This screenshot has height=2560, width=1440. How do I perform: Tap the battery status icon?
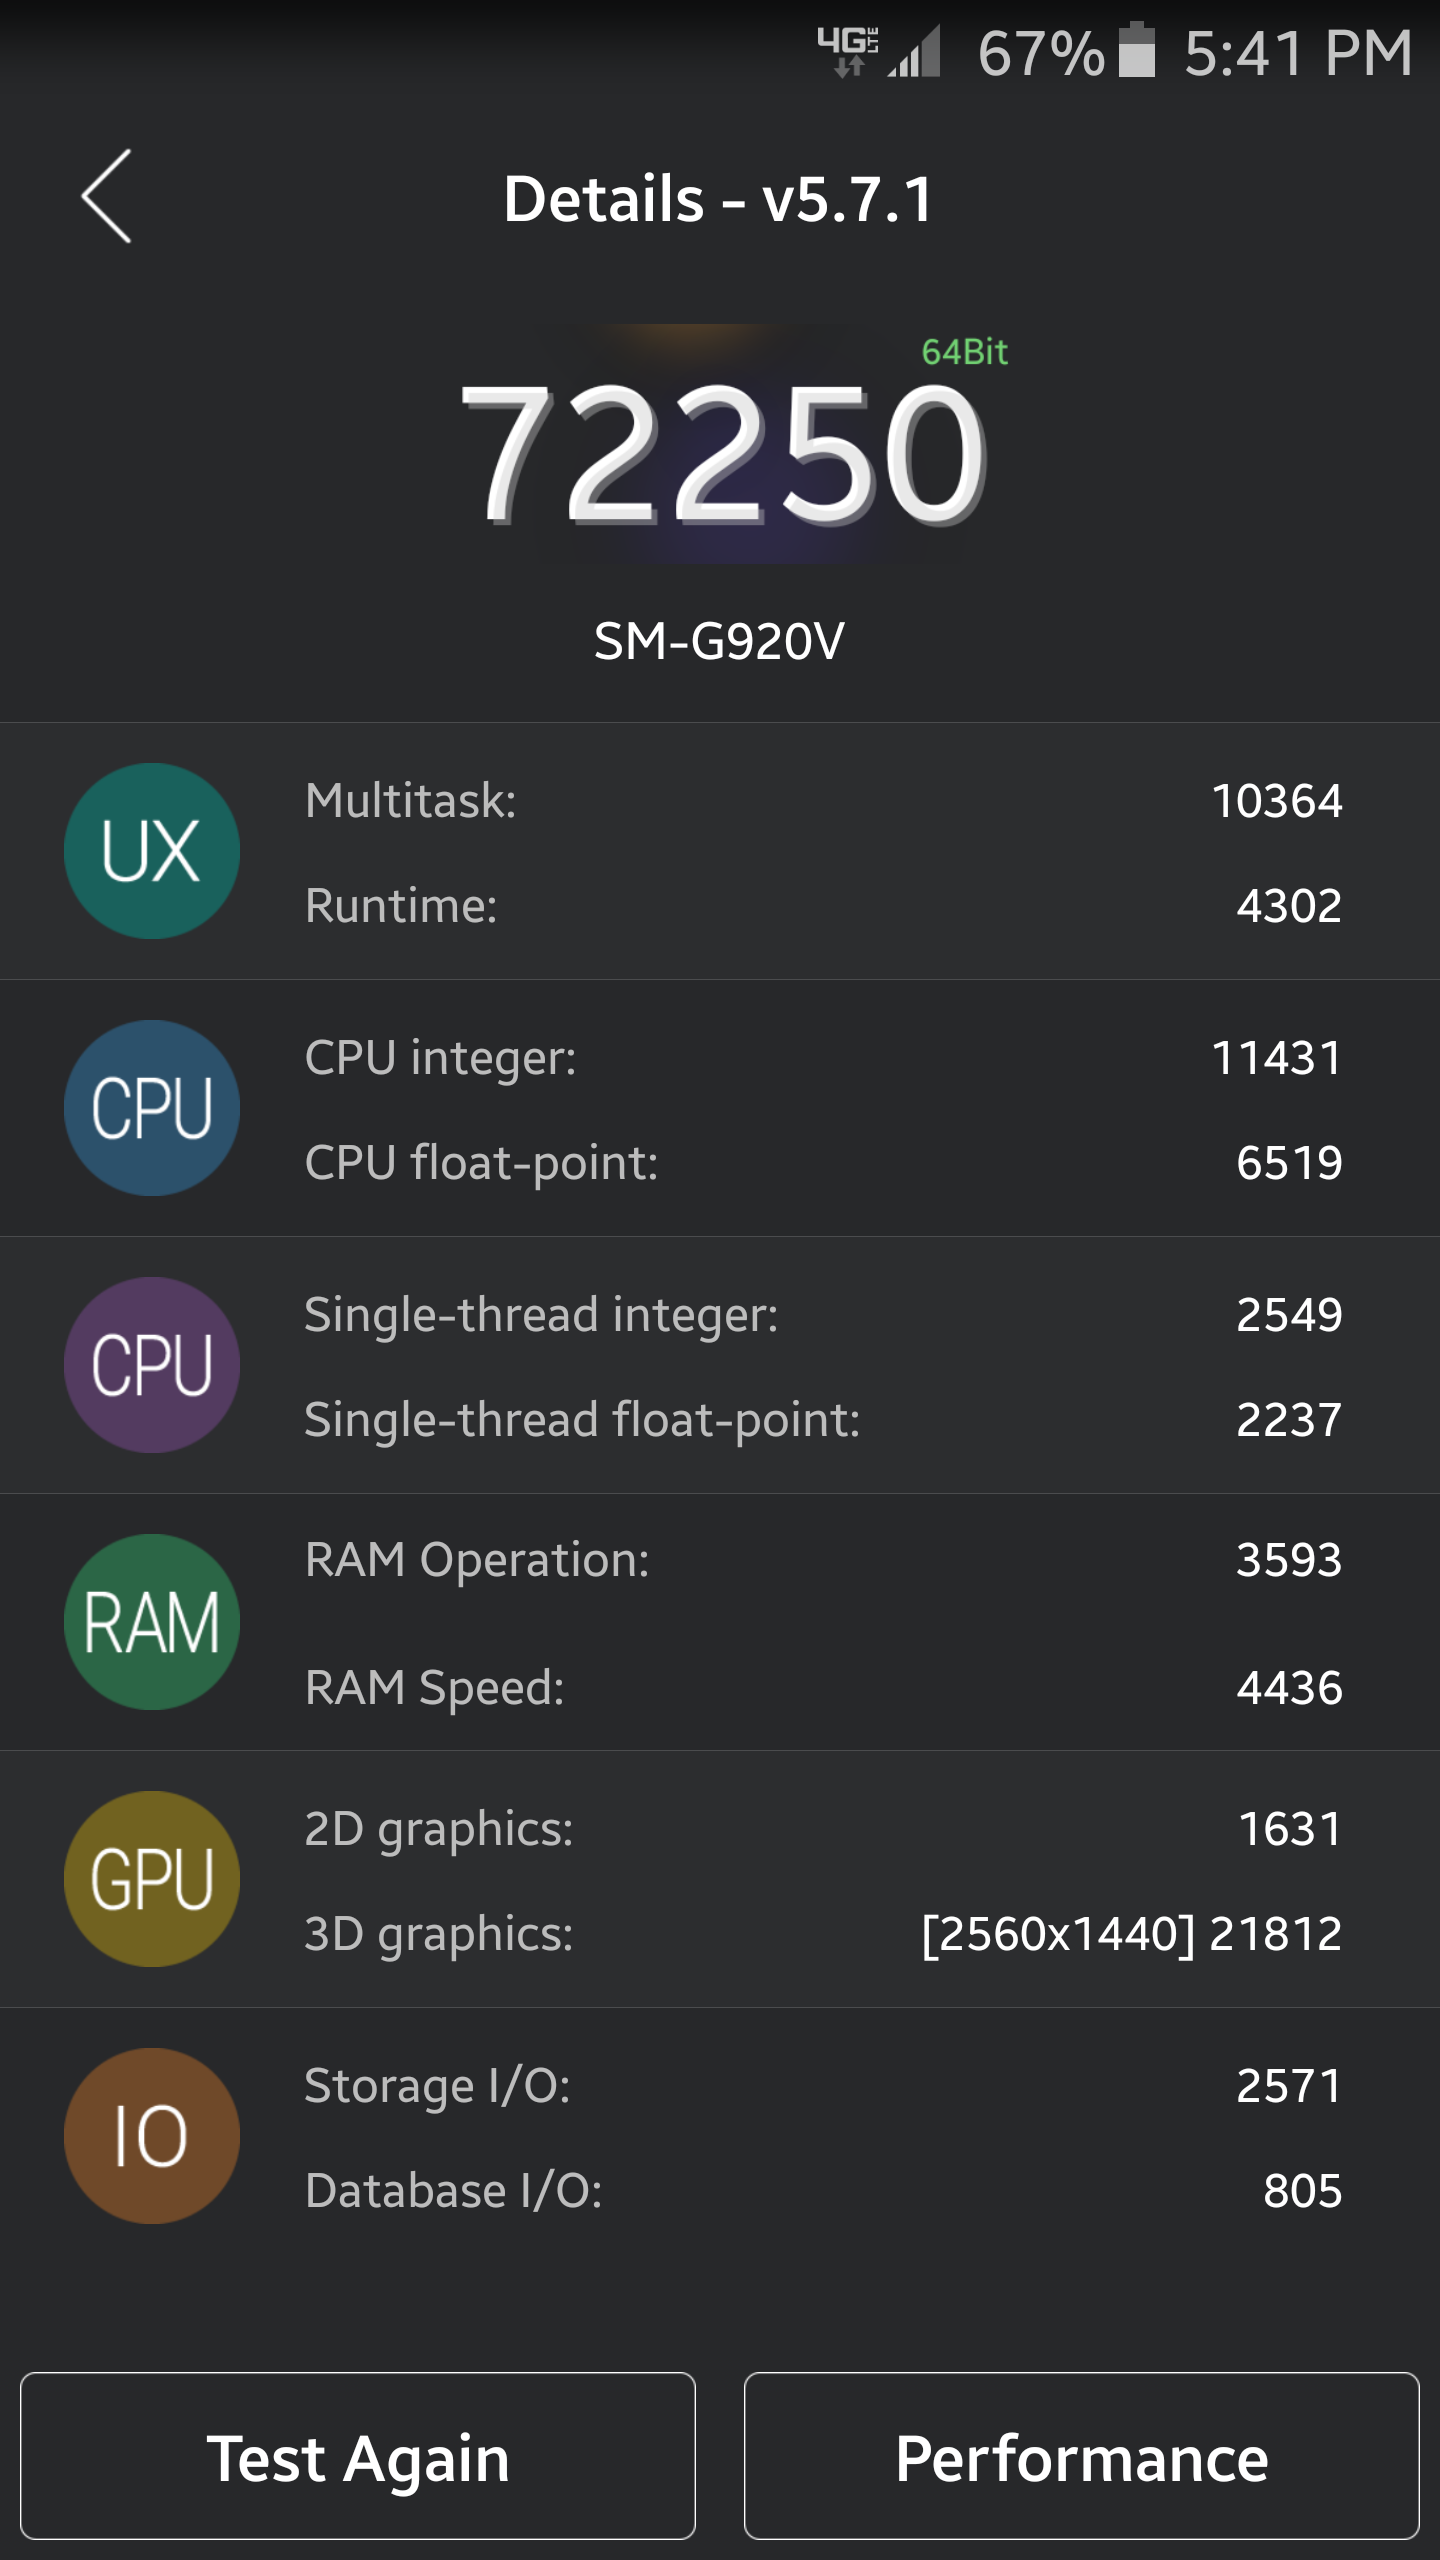coord(1136,50)
